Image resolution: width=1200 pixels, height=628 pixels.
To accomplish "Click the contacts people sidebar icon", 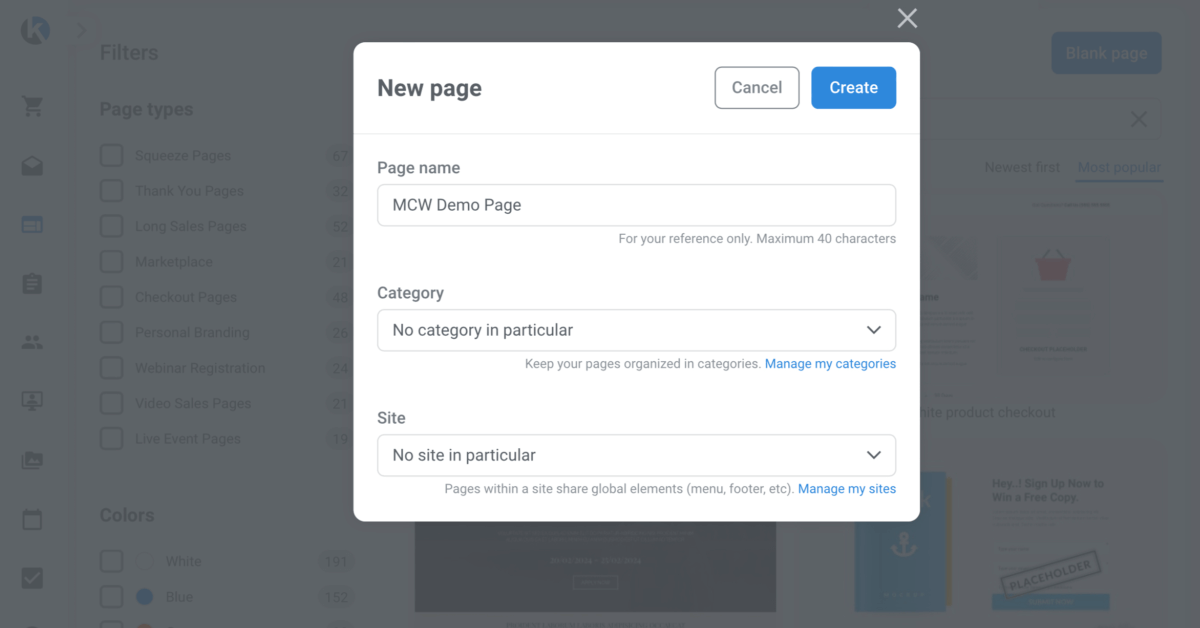I will [x=32, y=343].
